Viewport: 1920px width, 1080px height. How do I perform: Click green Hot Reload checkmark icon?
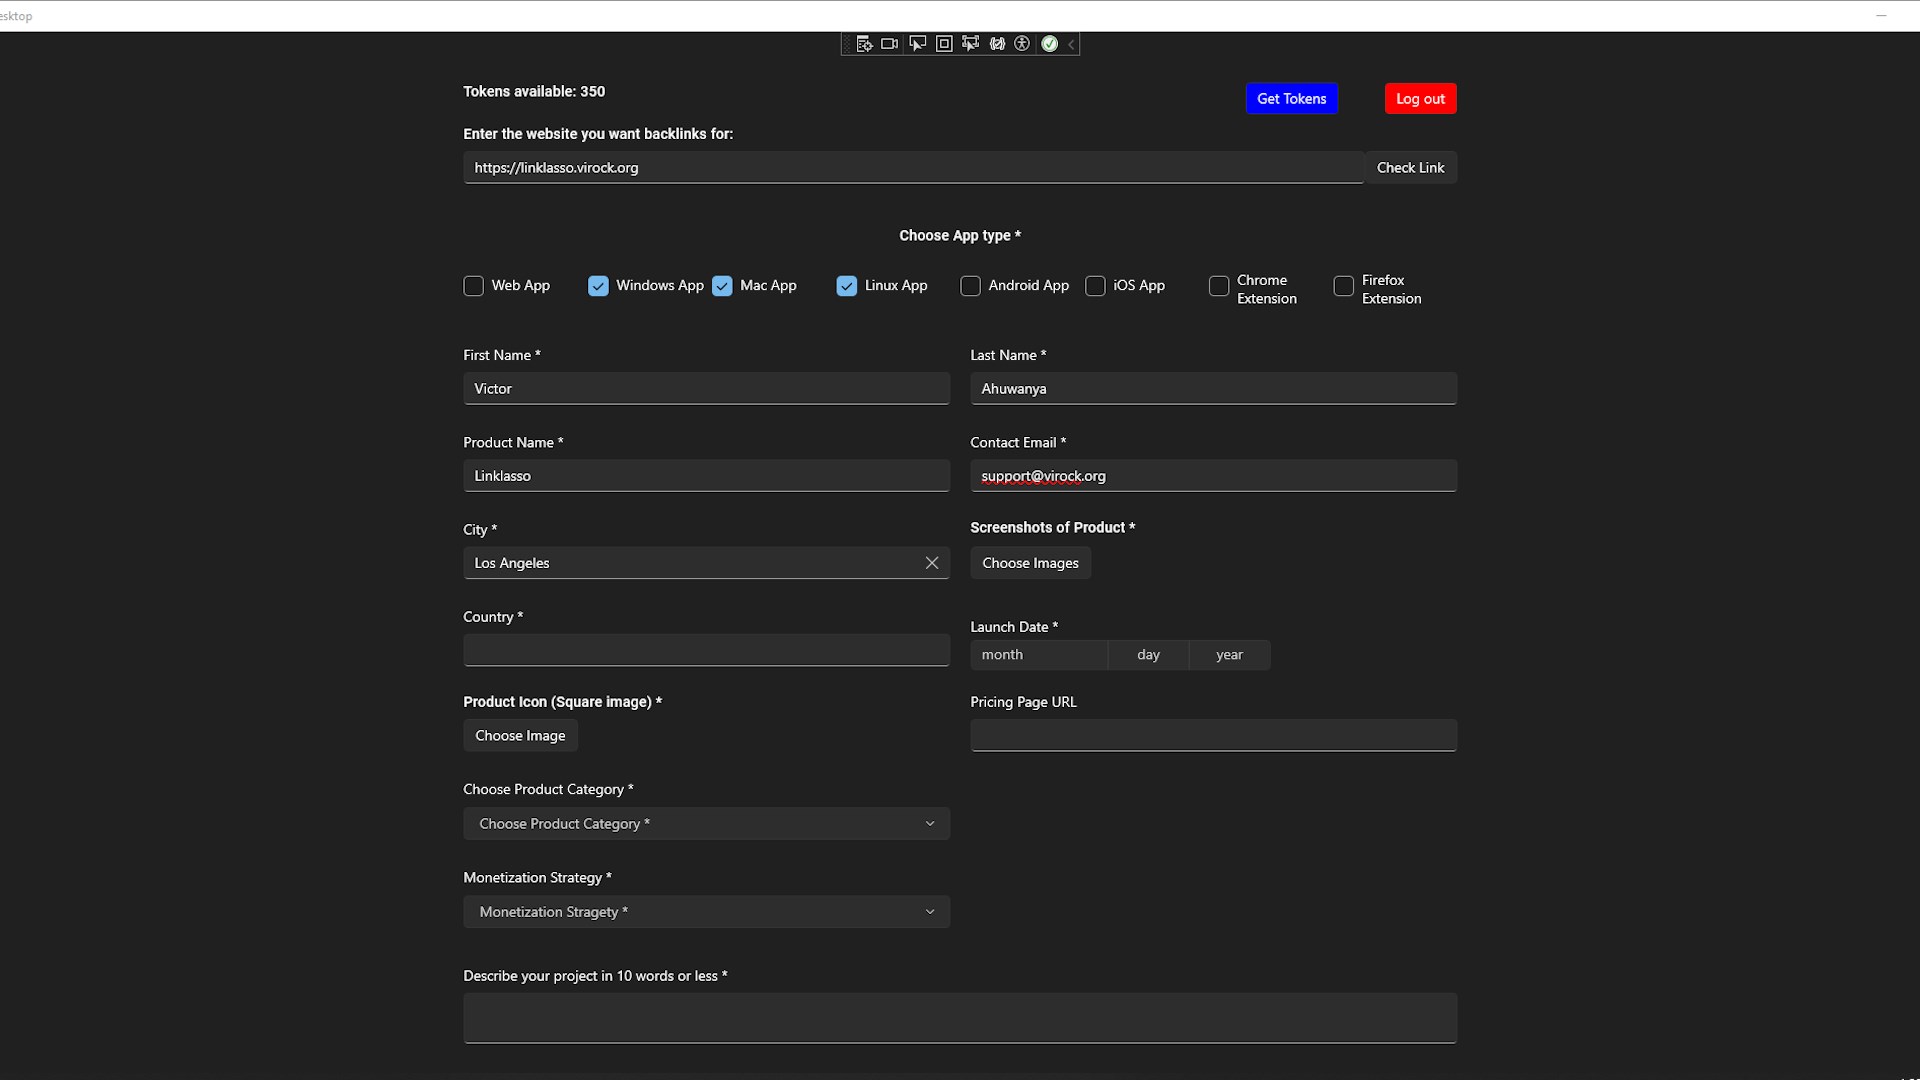click(1049, 44)
